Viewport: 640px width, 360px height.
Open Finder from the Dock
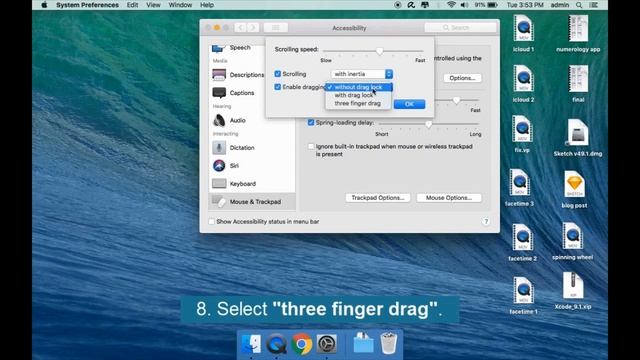251,344
